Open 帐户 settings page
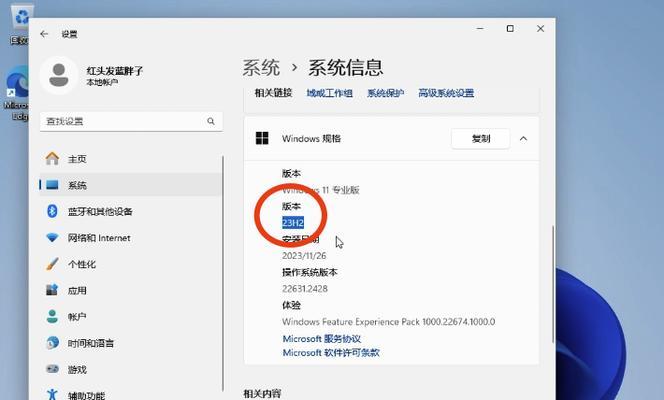 coord(130,317)
